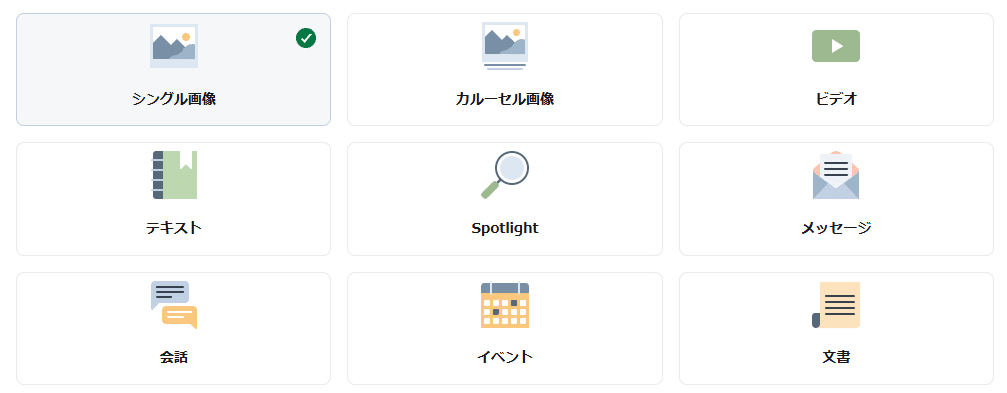Click the Spotlight magnifying glass icon

[505, 175]
